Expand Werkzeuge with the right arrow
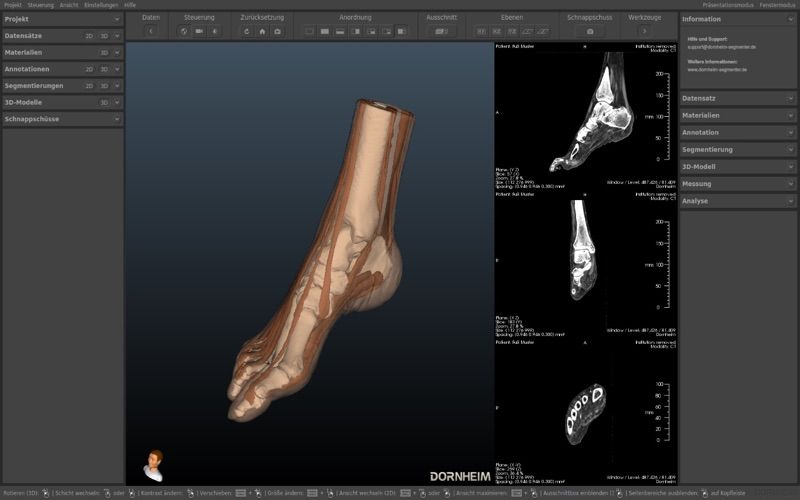This screenshot has height=500, width=800. 645,31
